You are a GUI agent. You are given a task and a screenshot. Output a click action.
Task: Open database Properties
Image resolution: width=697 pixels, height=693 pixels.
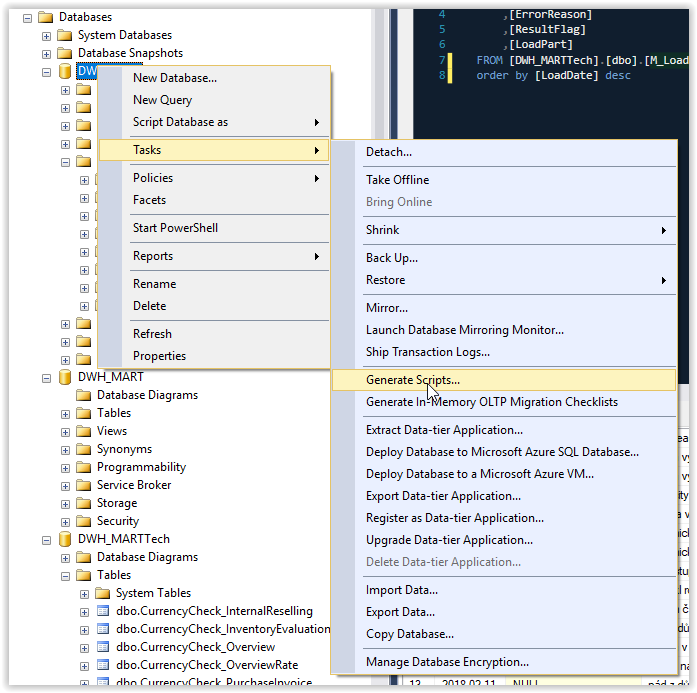[214, 356]
